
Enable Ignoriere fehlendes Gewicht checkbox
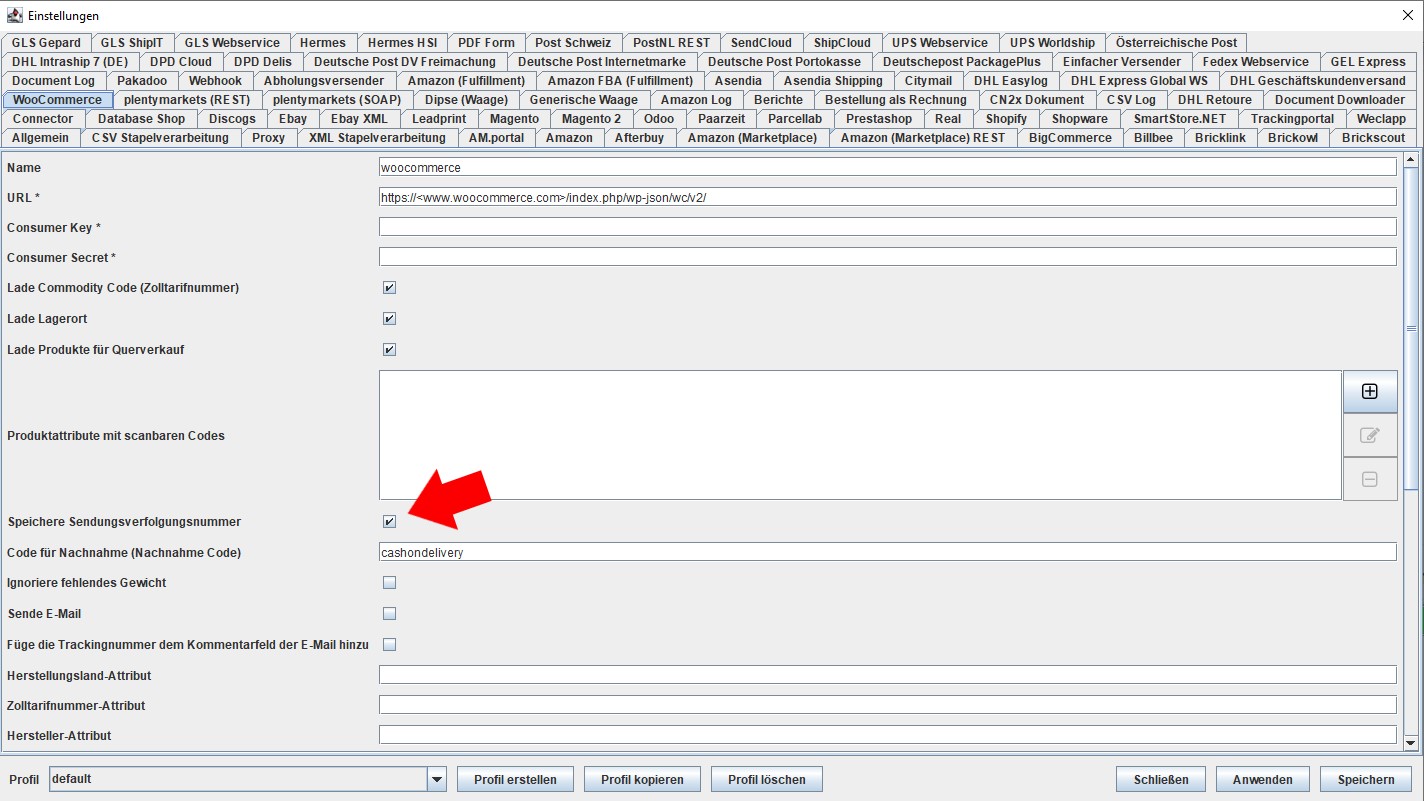(x=390, y=583)
